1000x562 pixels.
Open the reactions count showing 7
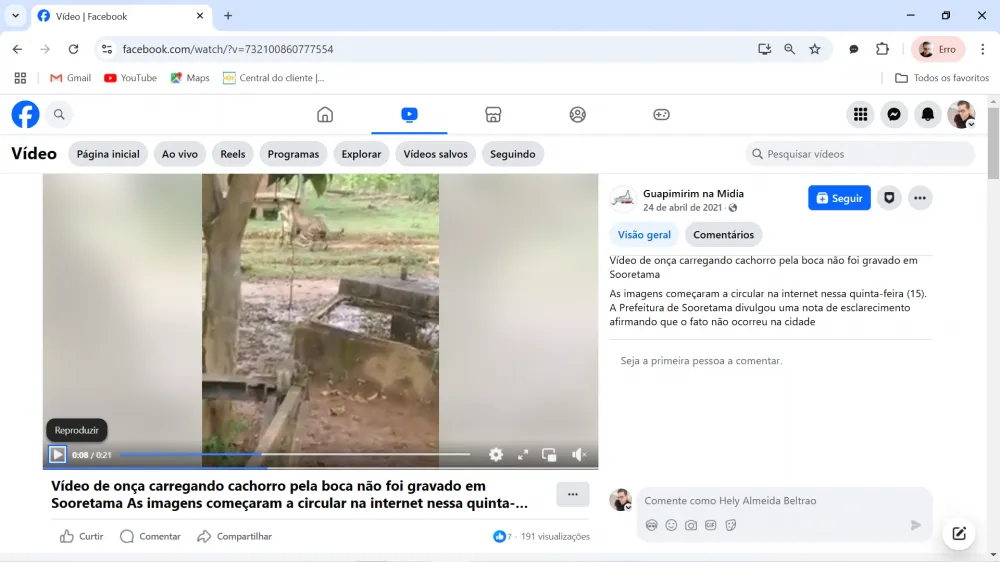(503, 536)
